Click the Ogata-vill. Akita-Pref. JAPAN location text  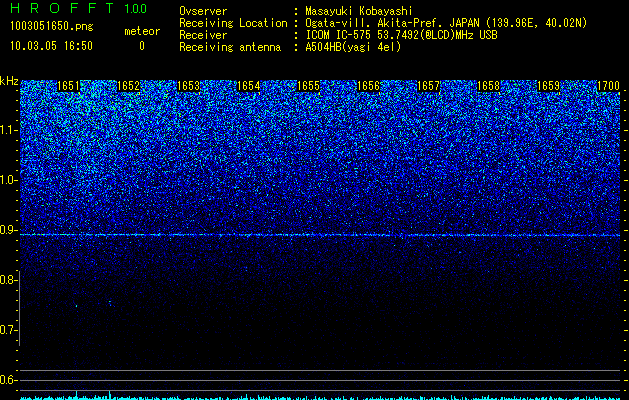tap(446, 23)
